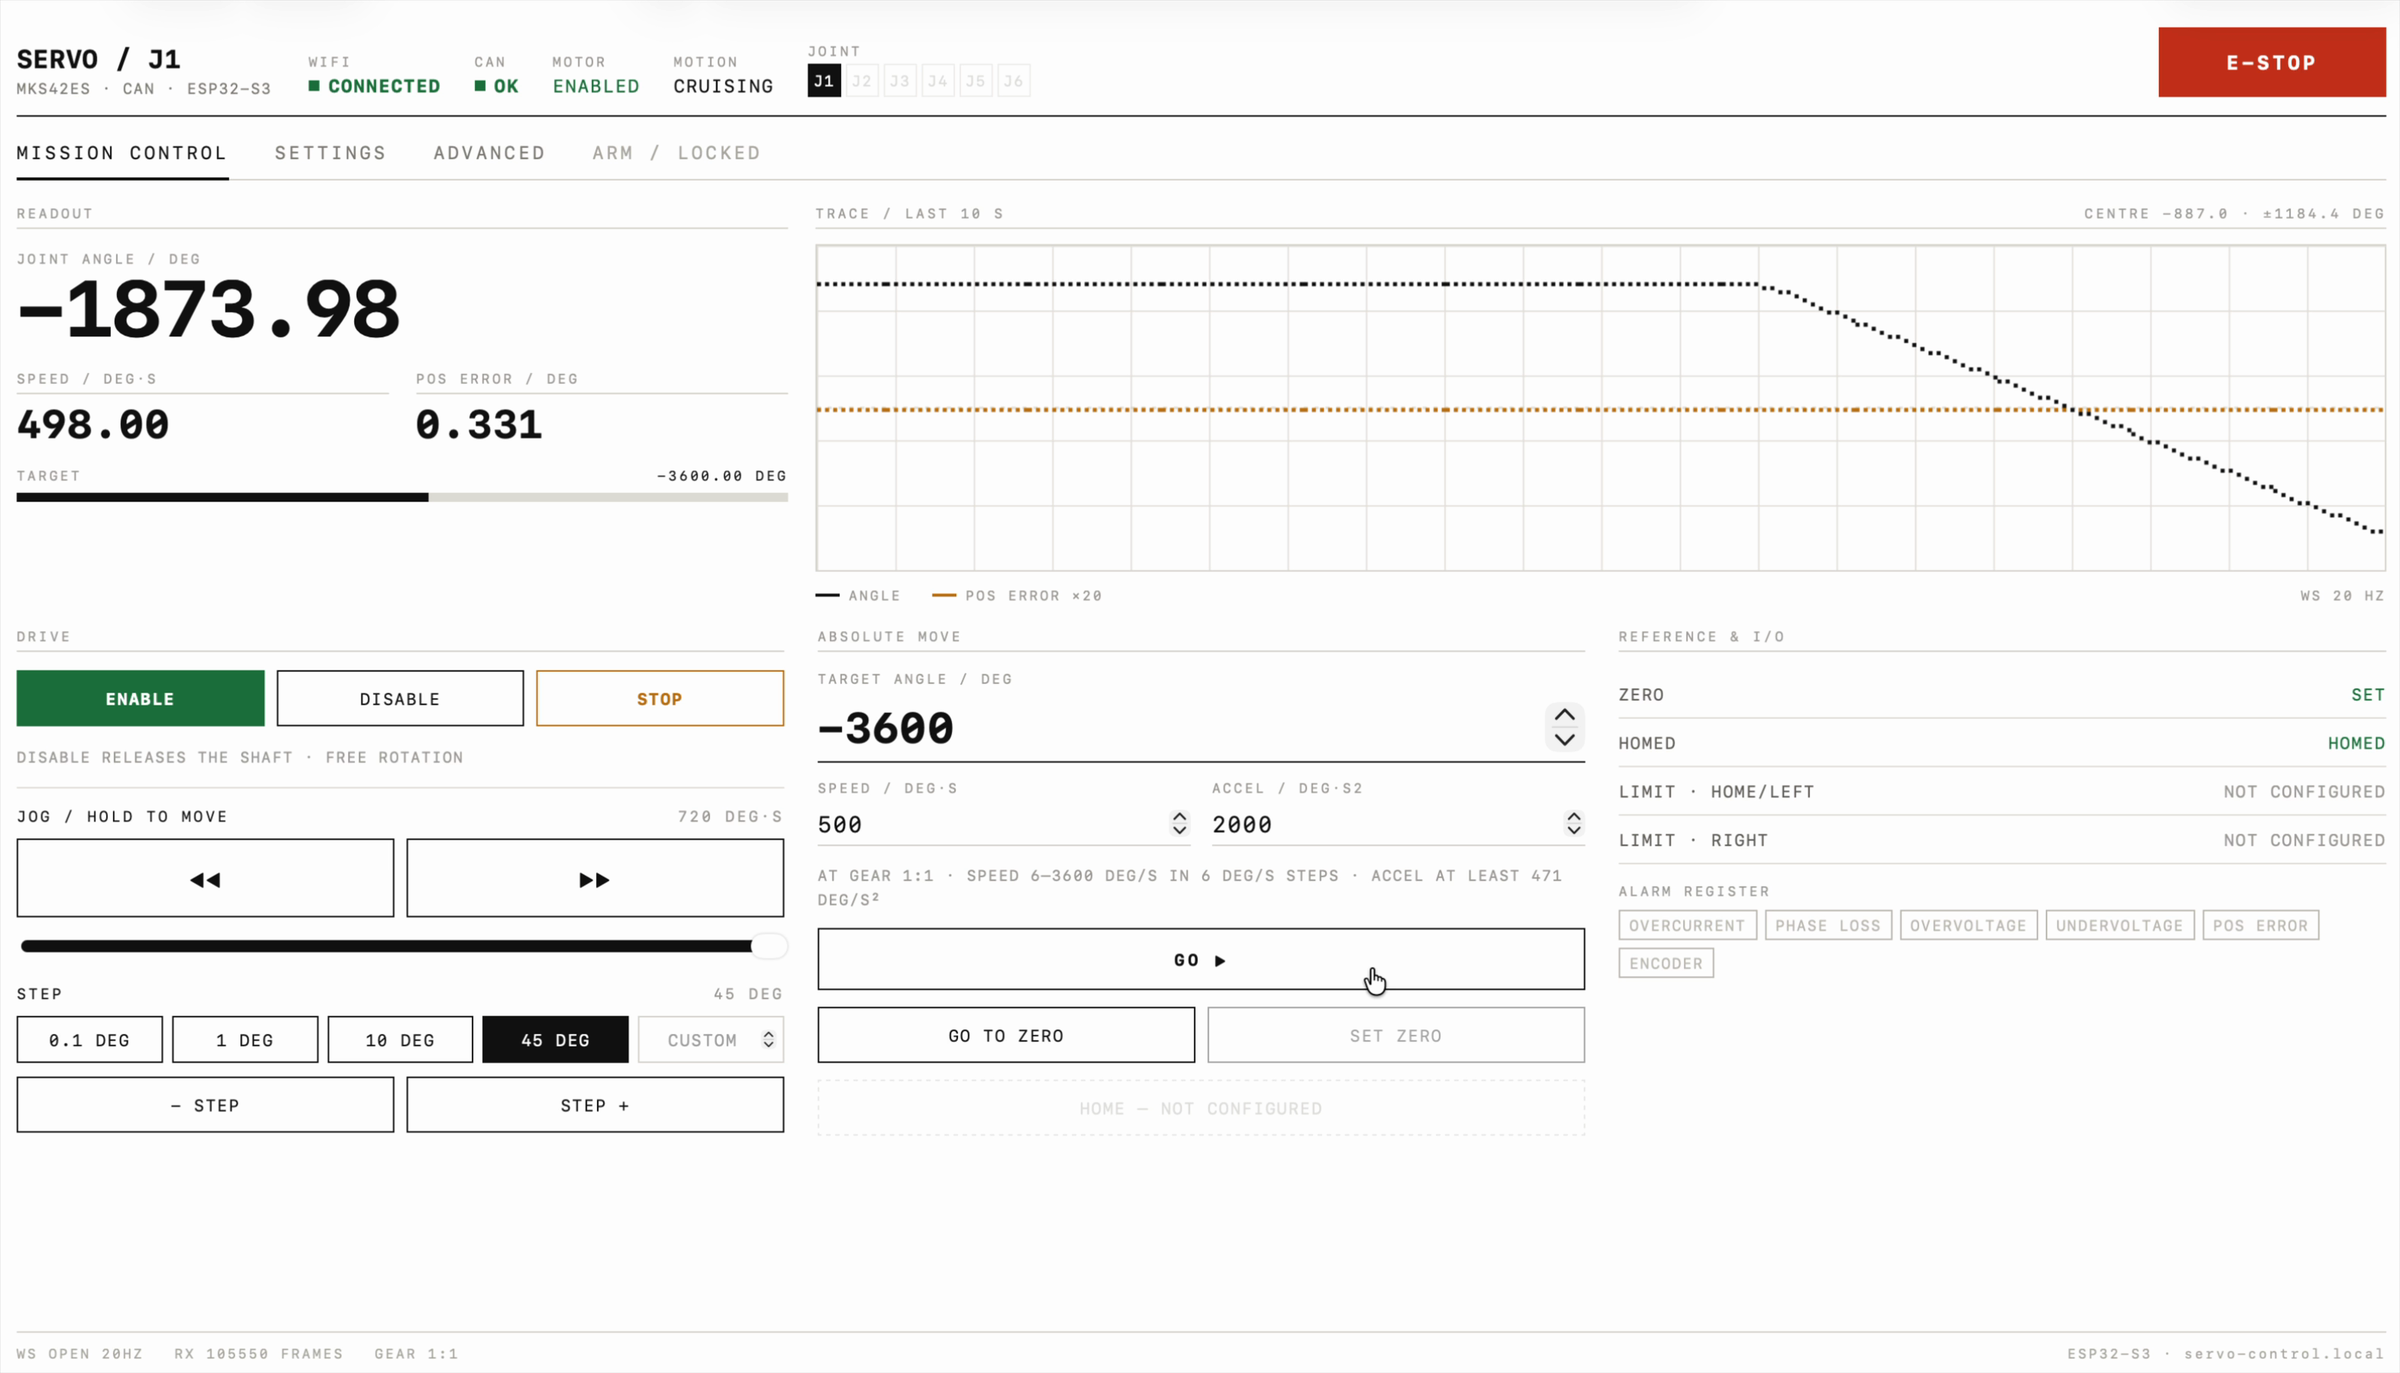Click the ENCODER alarm tag
The image size is (2400, 1373).
point(1666,963)
